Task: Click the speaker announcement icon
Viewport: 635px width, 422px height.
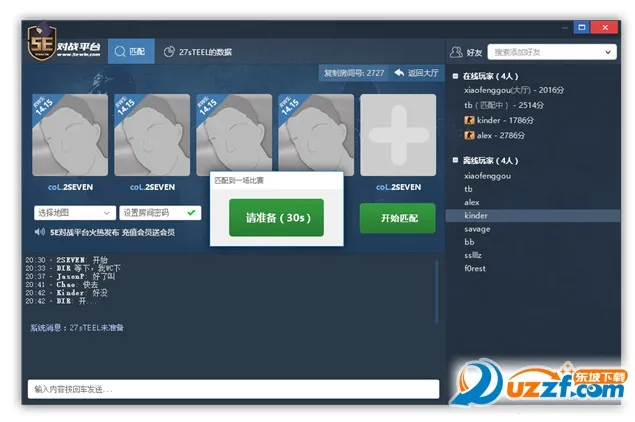Action: (39, 231)
